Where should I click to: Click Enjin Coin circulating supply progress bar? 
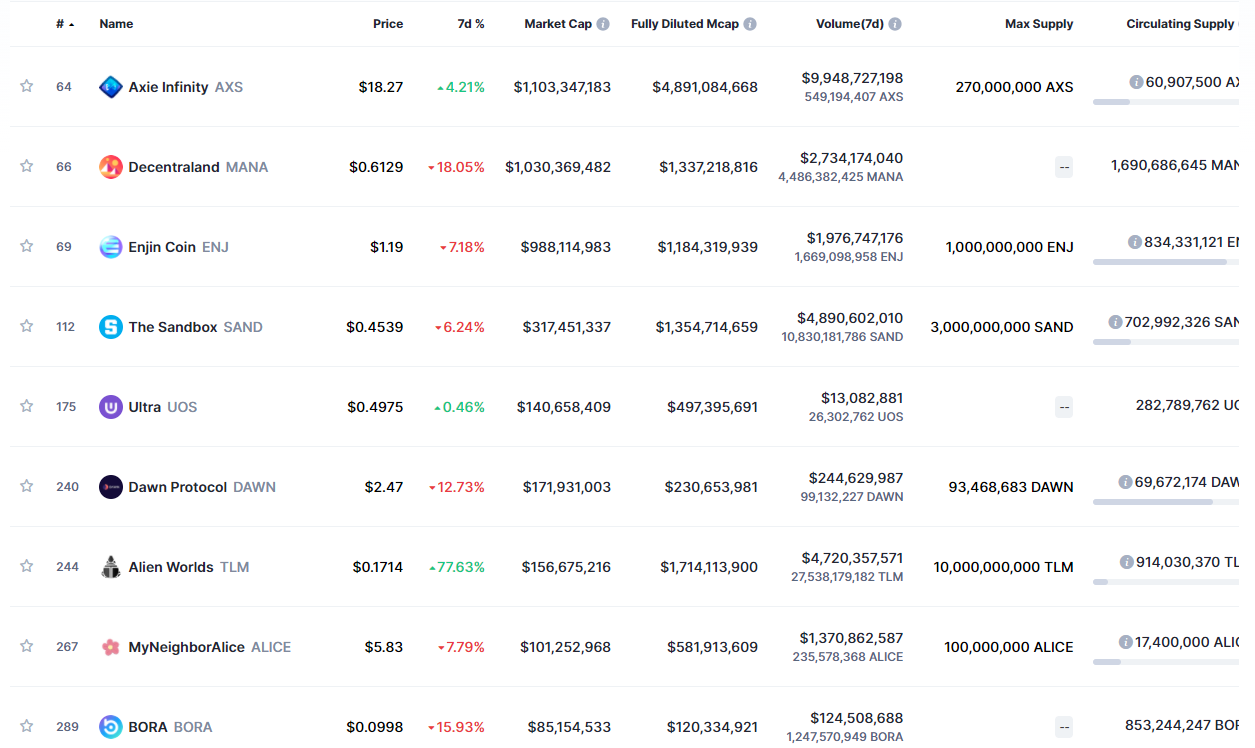coord(1166,262)
